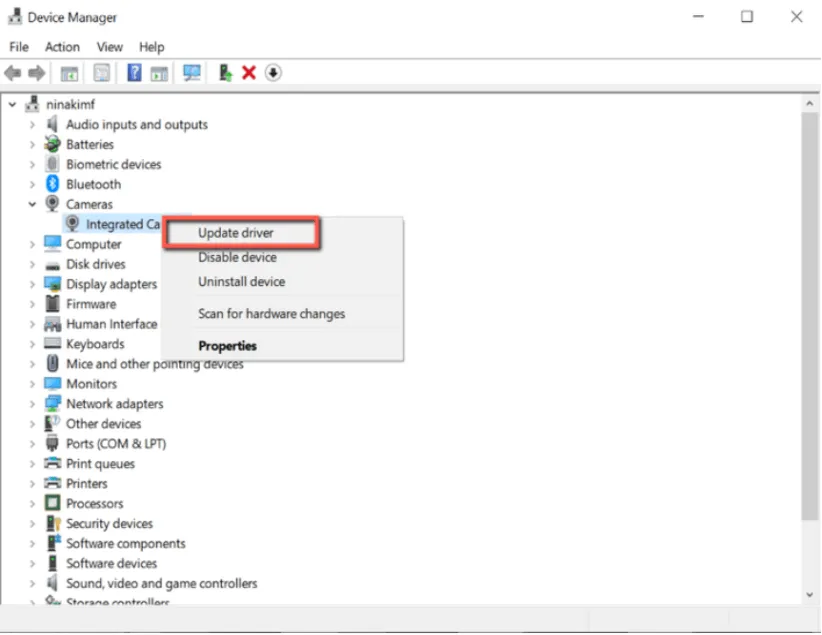The width and height of the screenshot is (822, 635).
Task: Choose Update driver from the context menu
Action: click(236, 233)
